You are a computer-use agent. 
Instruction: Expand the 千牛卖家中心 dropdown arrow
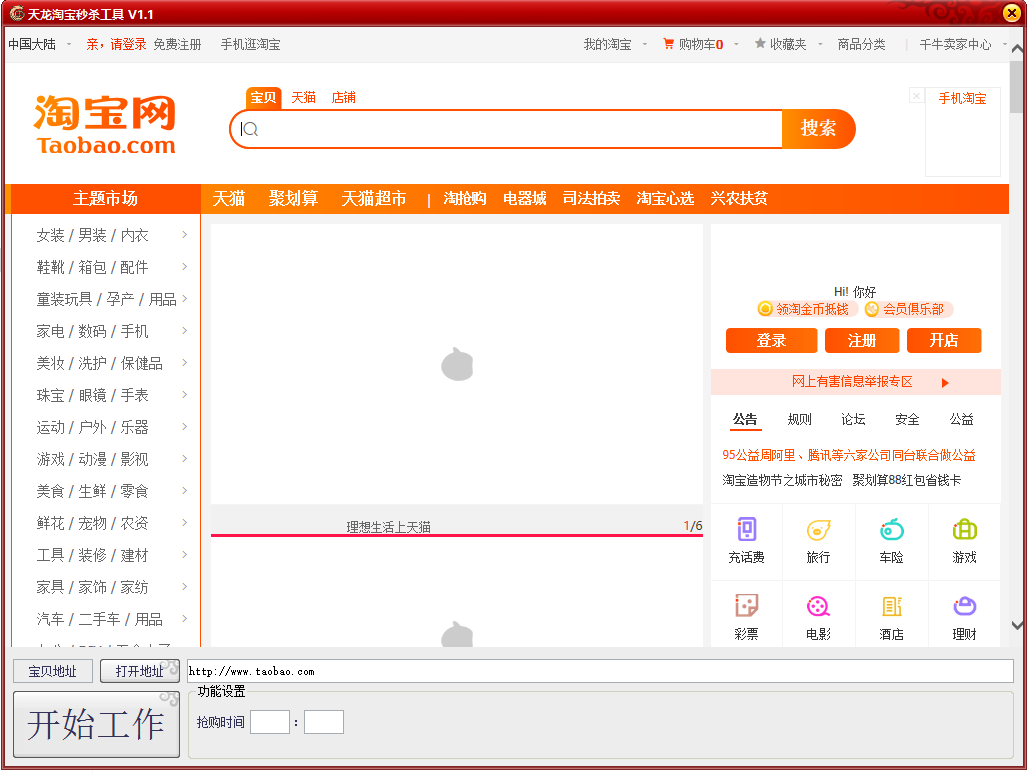[x=1004, y=44]
